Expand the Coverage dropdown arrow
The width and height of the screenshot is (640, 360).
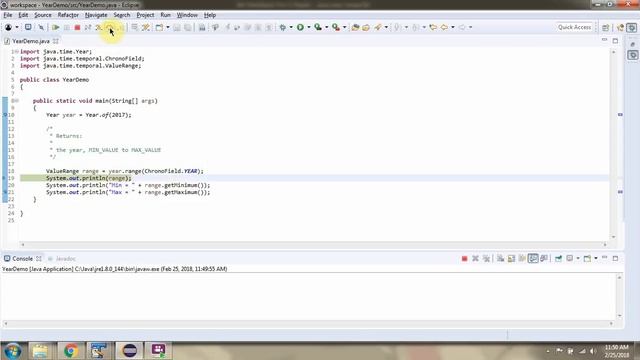(x=327, y=27)
